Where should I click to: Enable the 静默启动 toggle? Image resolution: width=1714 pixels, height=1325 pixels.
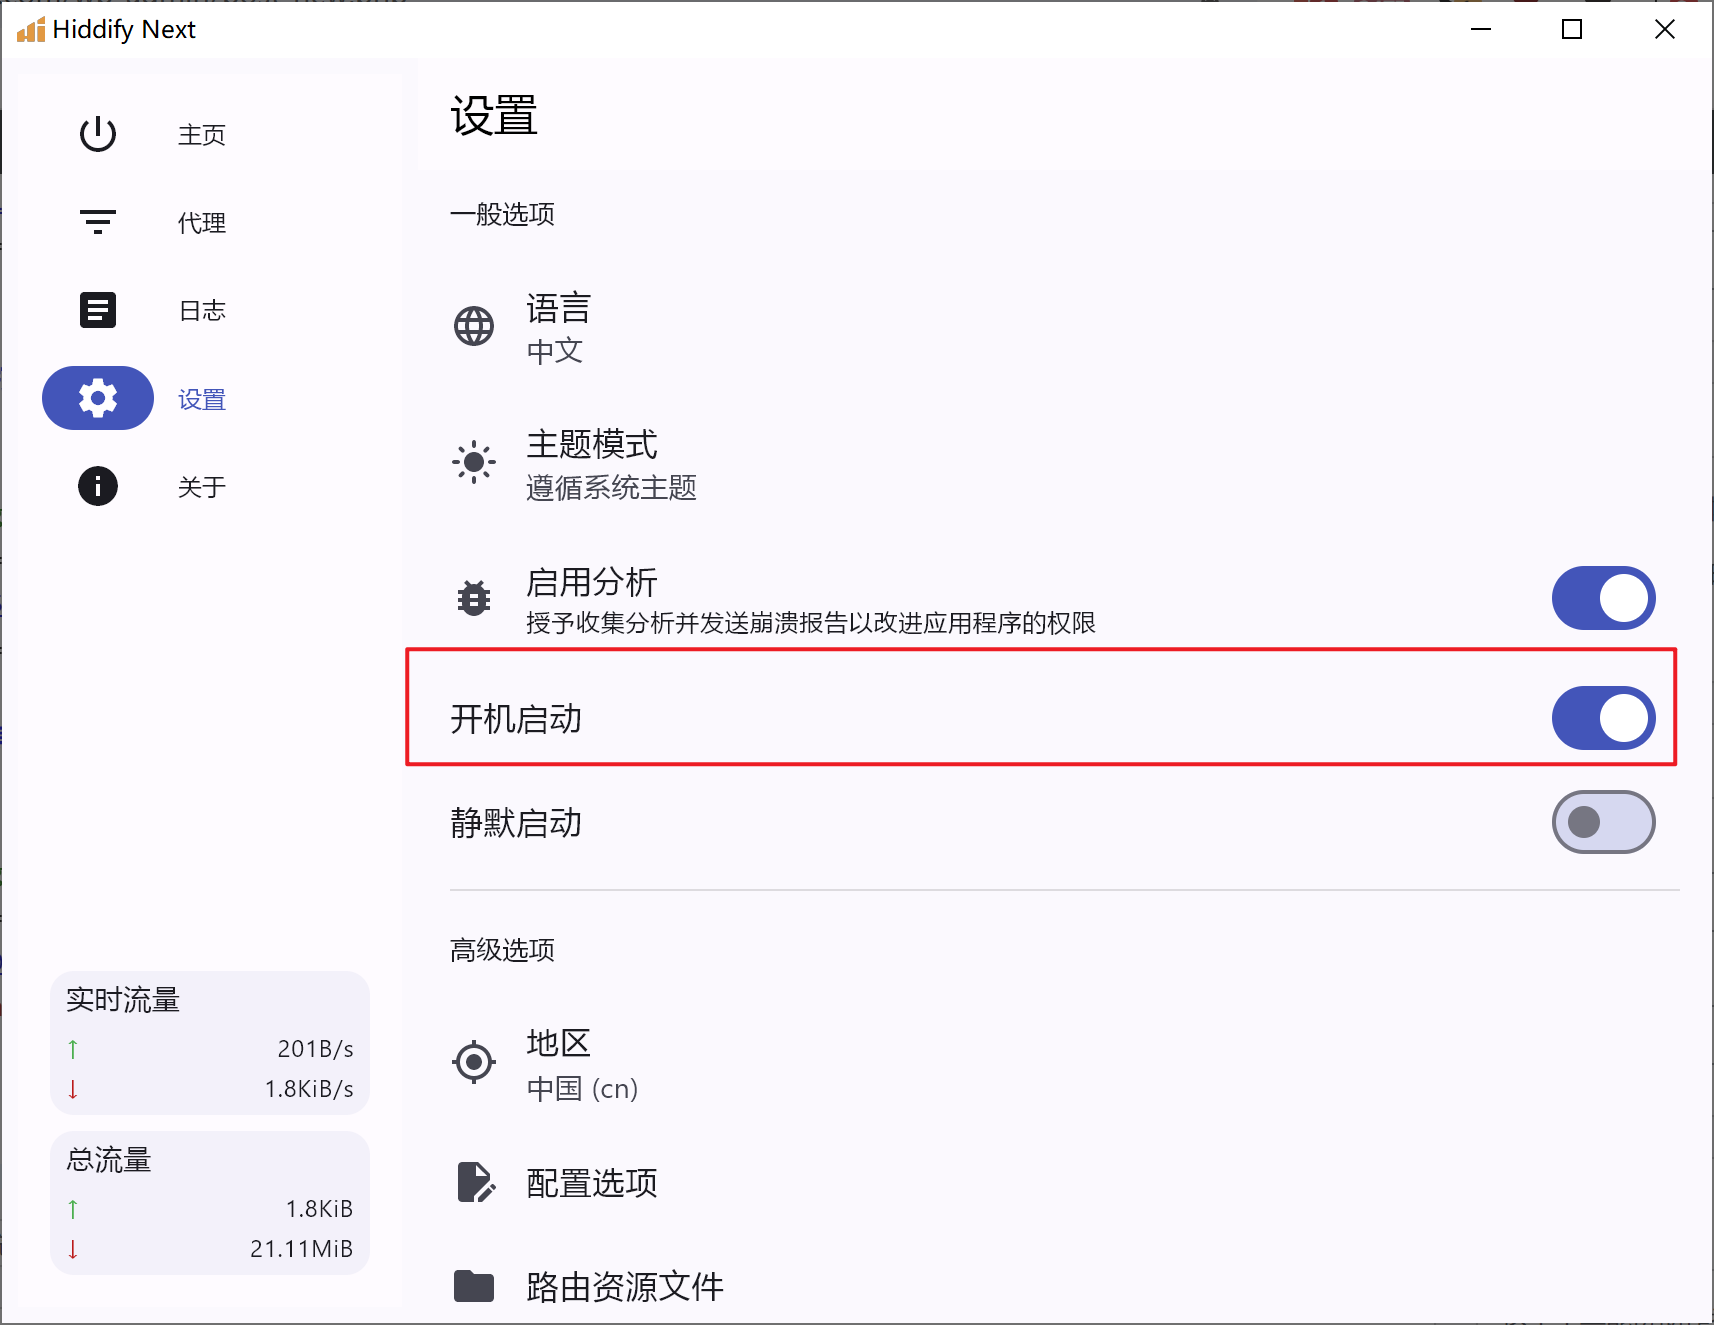pyautogui.click(x=1603, y=822)
